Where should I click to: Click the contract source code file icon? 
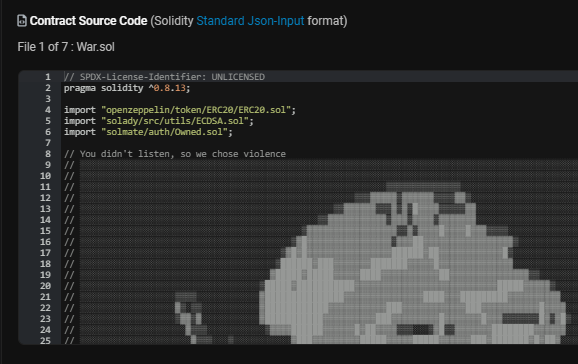pos(22,21)
